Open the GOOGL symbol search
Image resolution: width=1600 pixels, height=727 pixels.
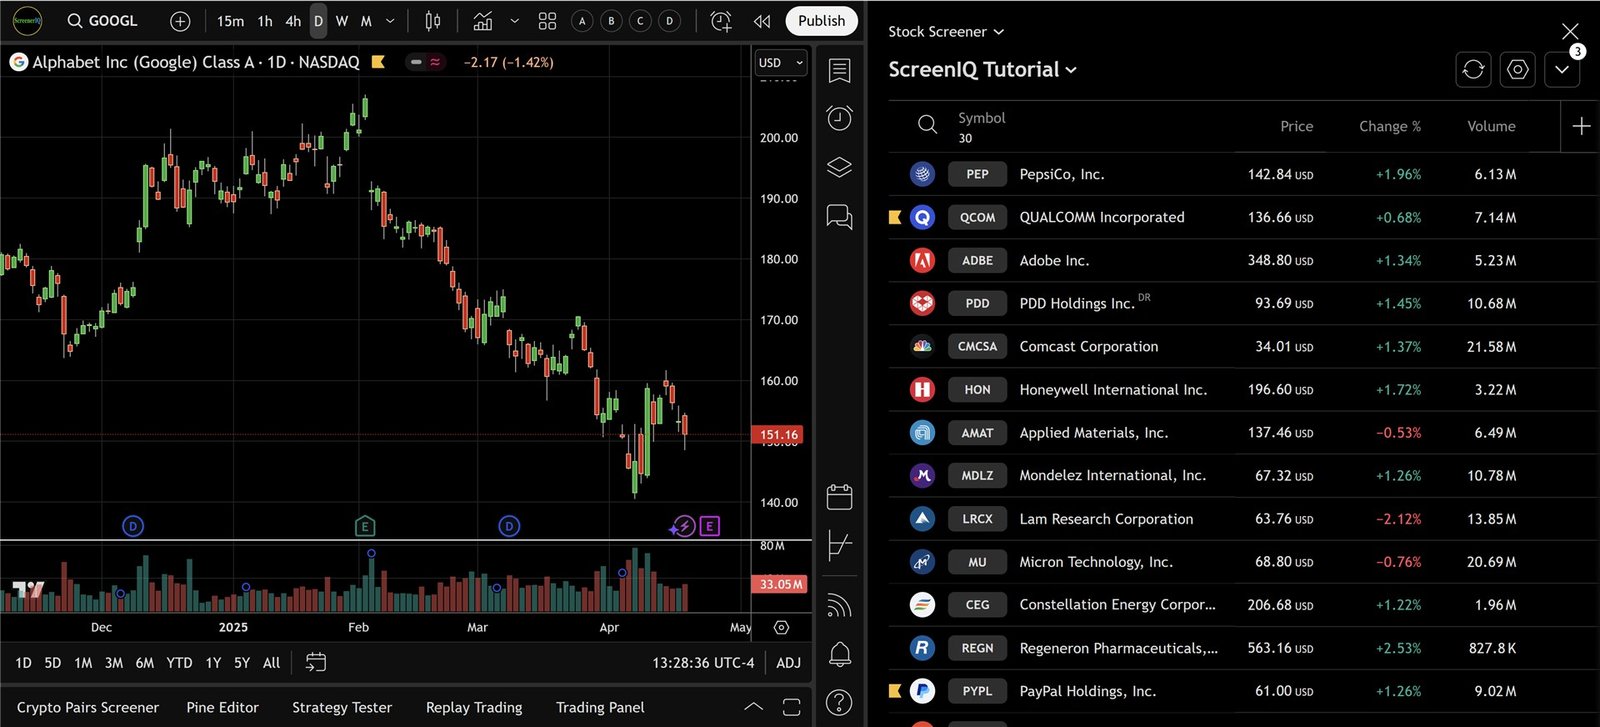pos(102,21)
